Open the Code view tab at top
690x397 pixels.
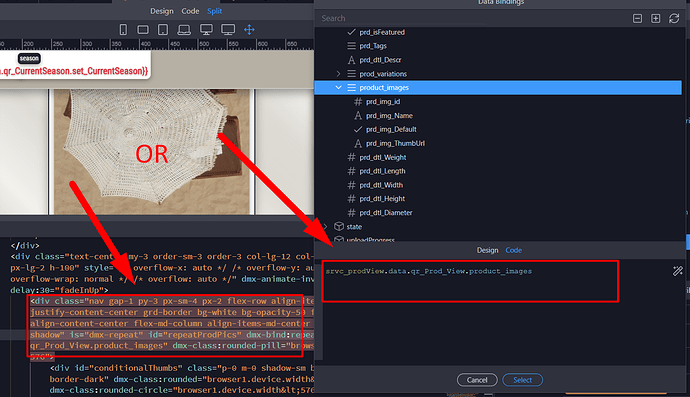(x=190, y=11)
